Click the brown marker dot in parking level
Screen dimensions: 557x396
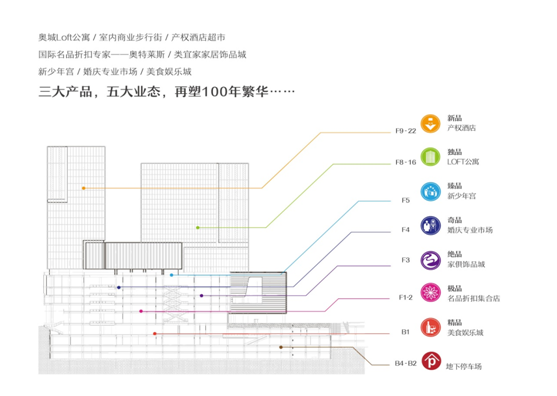point(281,347)
